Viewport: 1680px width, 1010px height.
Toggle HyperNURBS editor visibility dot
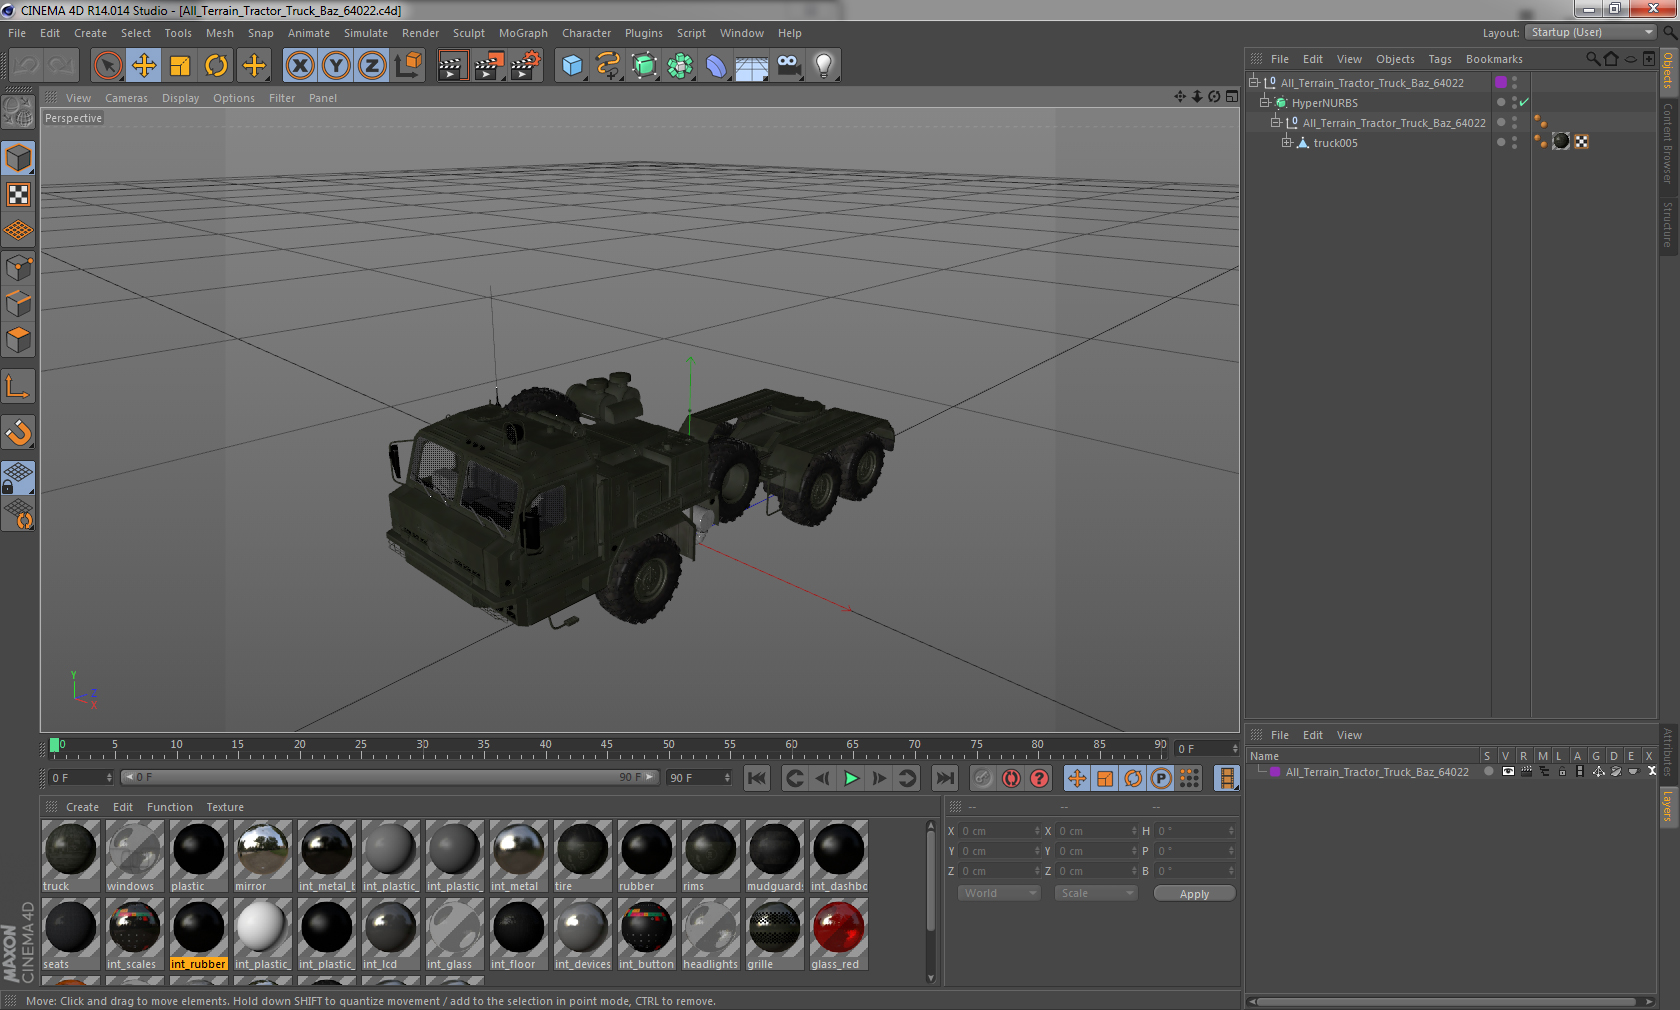pos(1514,98)
